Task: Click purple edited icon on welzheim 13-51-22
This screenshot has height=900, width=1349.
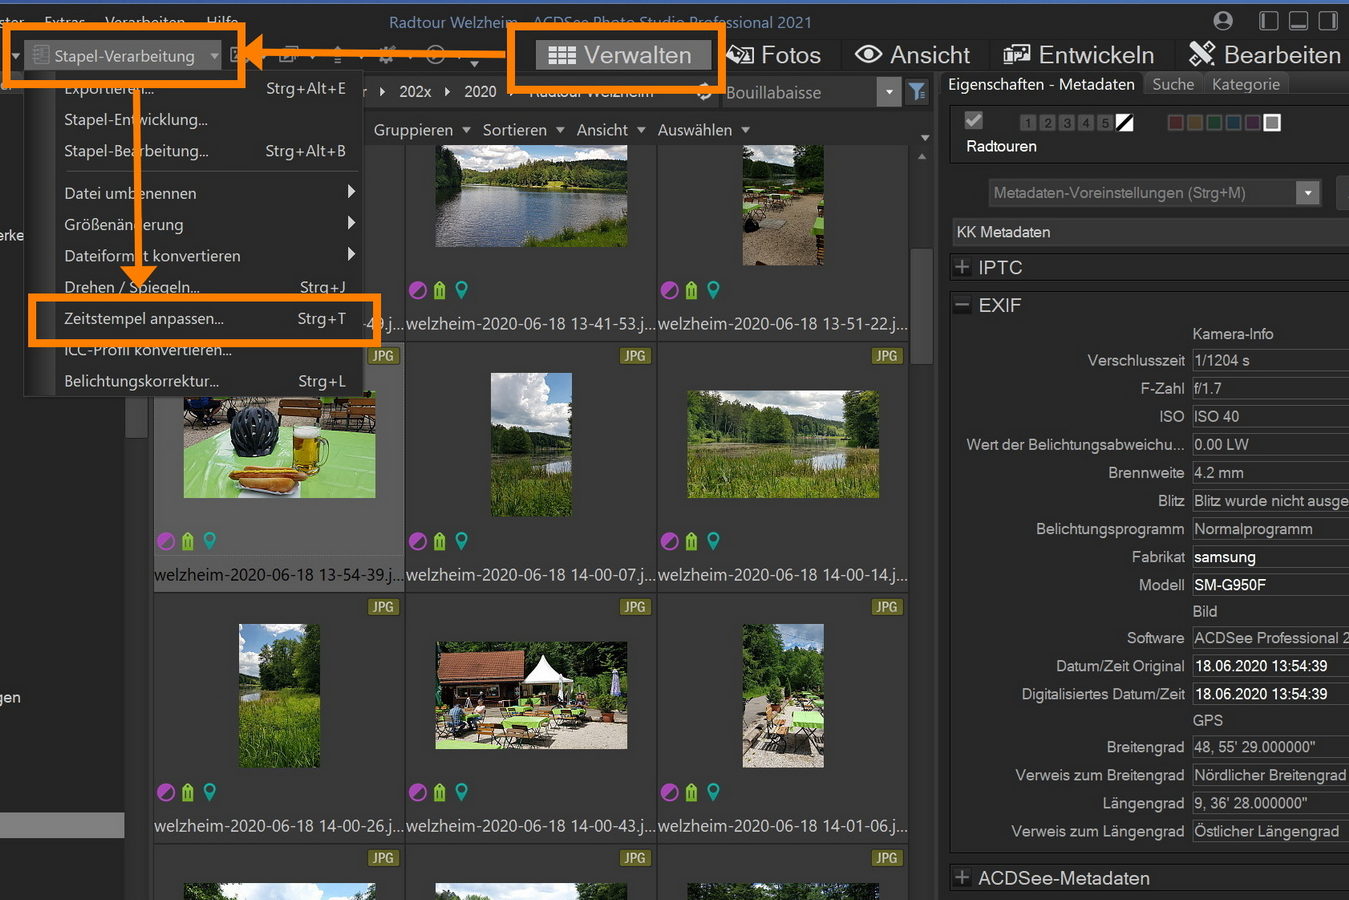Action: click(x=670, y=290)
